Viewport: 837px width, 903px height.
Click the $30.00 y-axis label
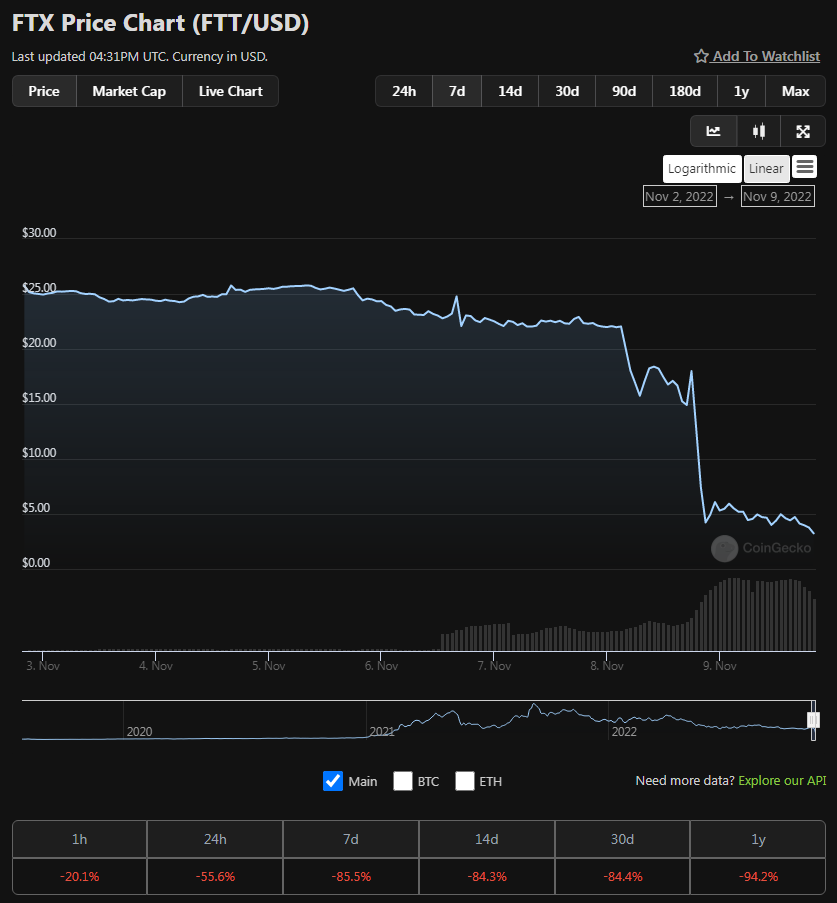coord(39,233)
